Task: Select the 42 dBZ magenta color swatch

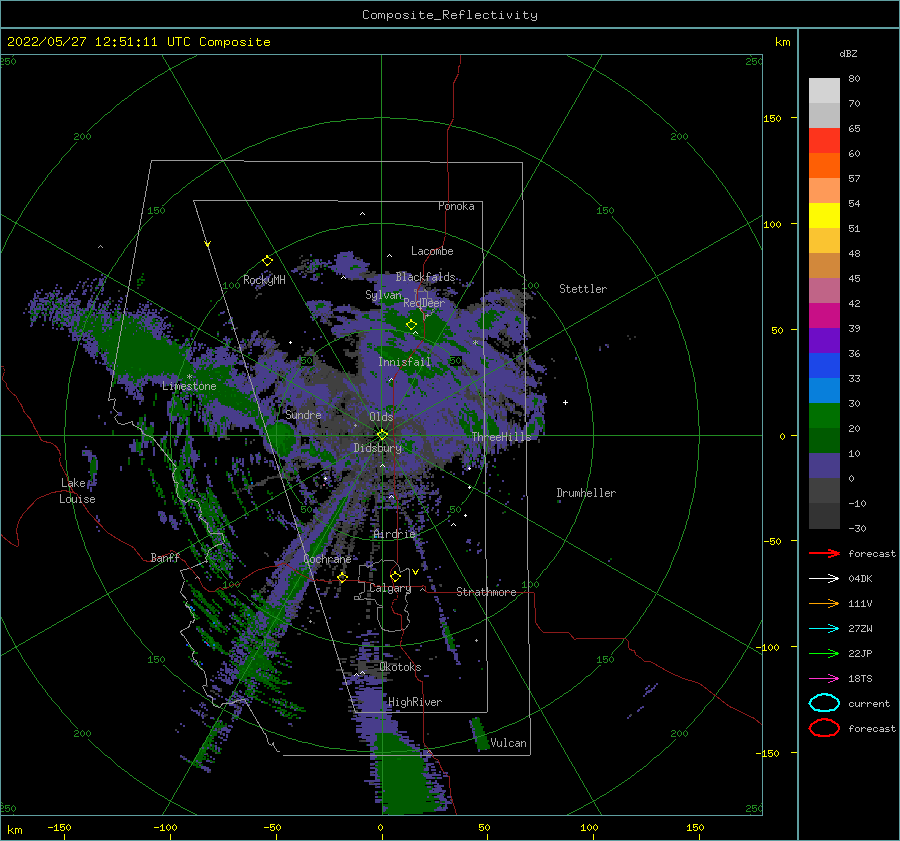Action: tap(824, 315)
